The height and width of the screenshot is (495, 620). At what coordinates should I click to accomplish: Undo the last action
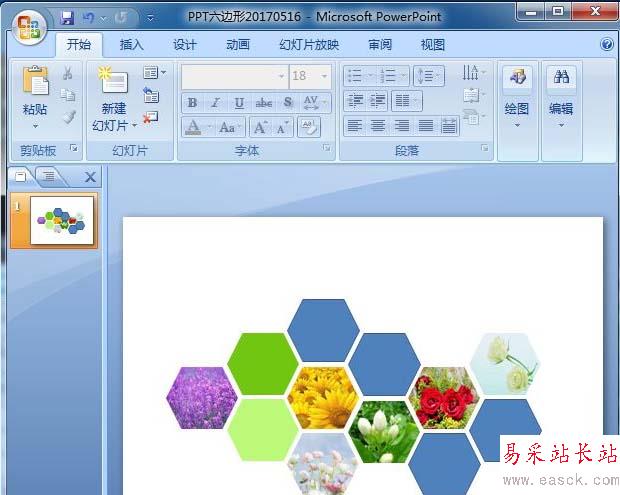(x=89, y=18)
